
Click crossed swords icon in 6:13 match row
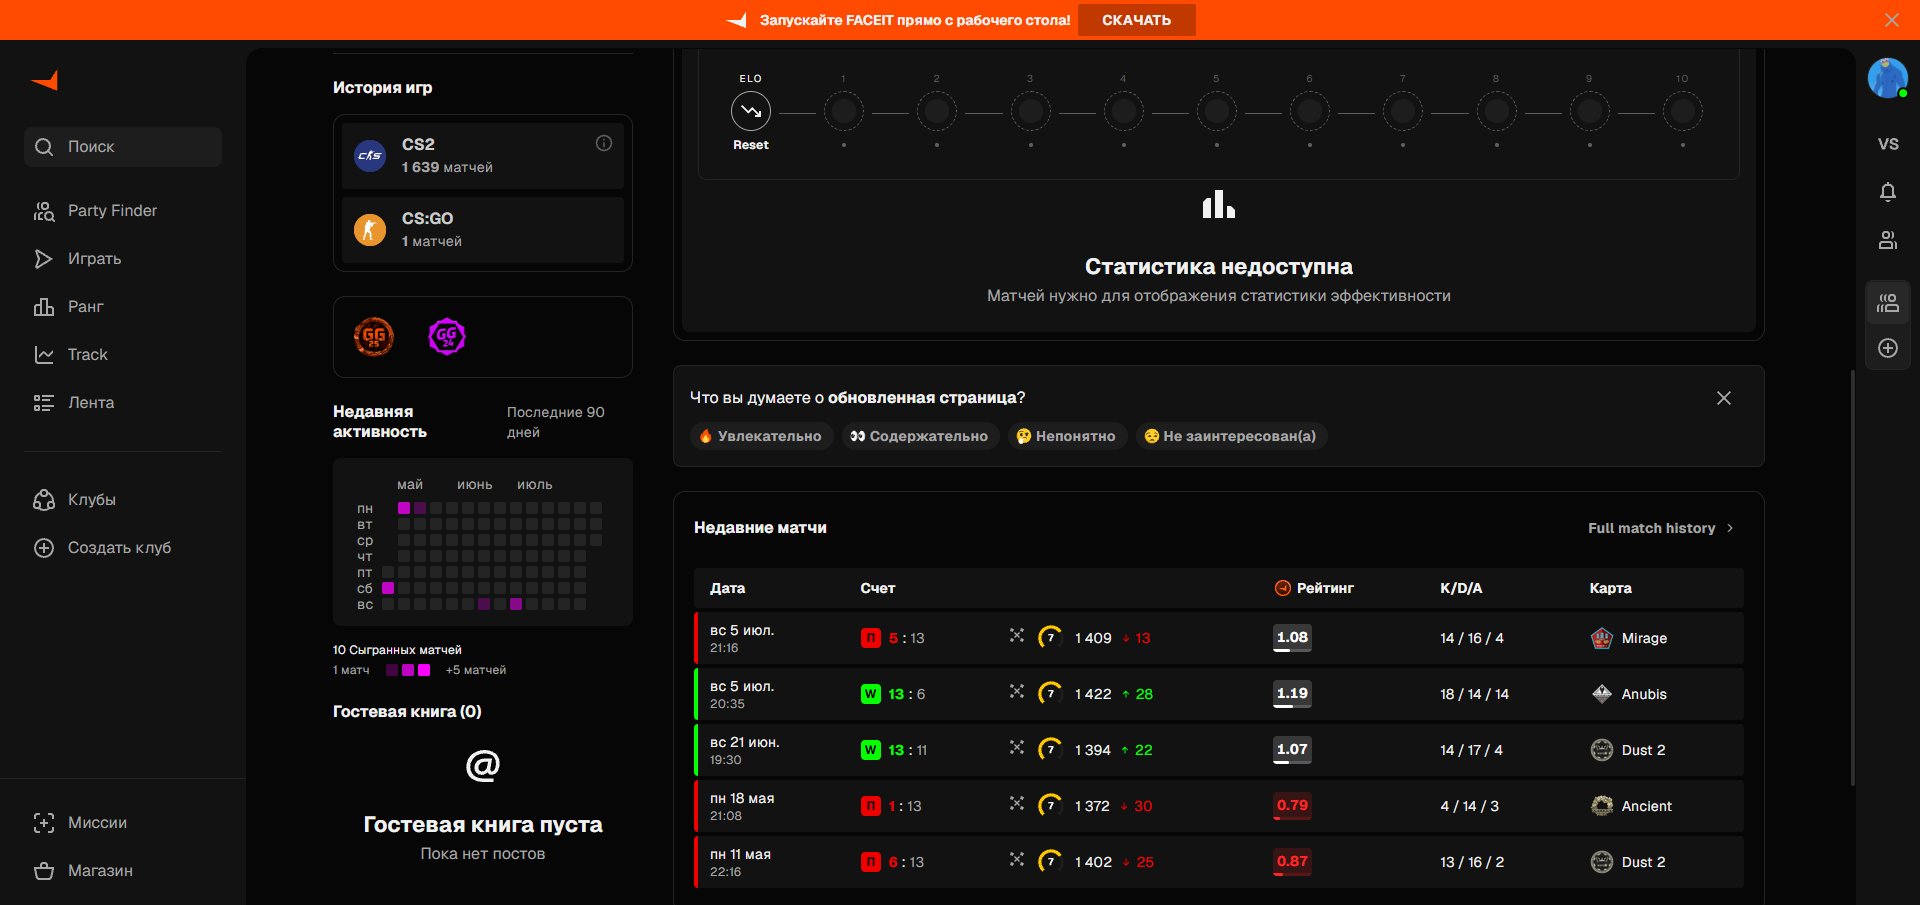[1017, 860]
